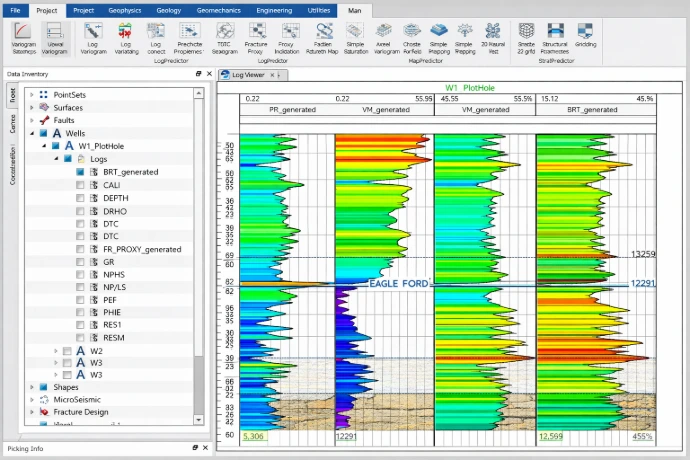Collapse the Wells tree node

32,133
